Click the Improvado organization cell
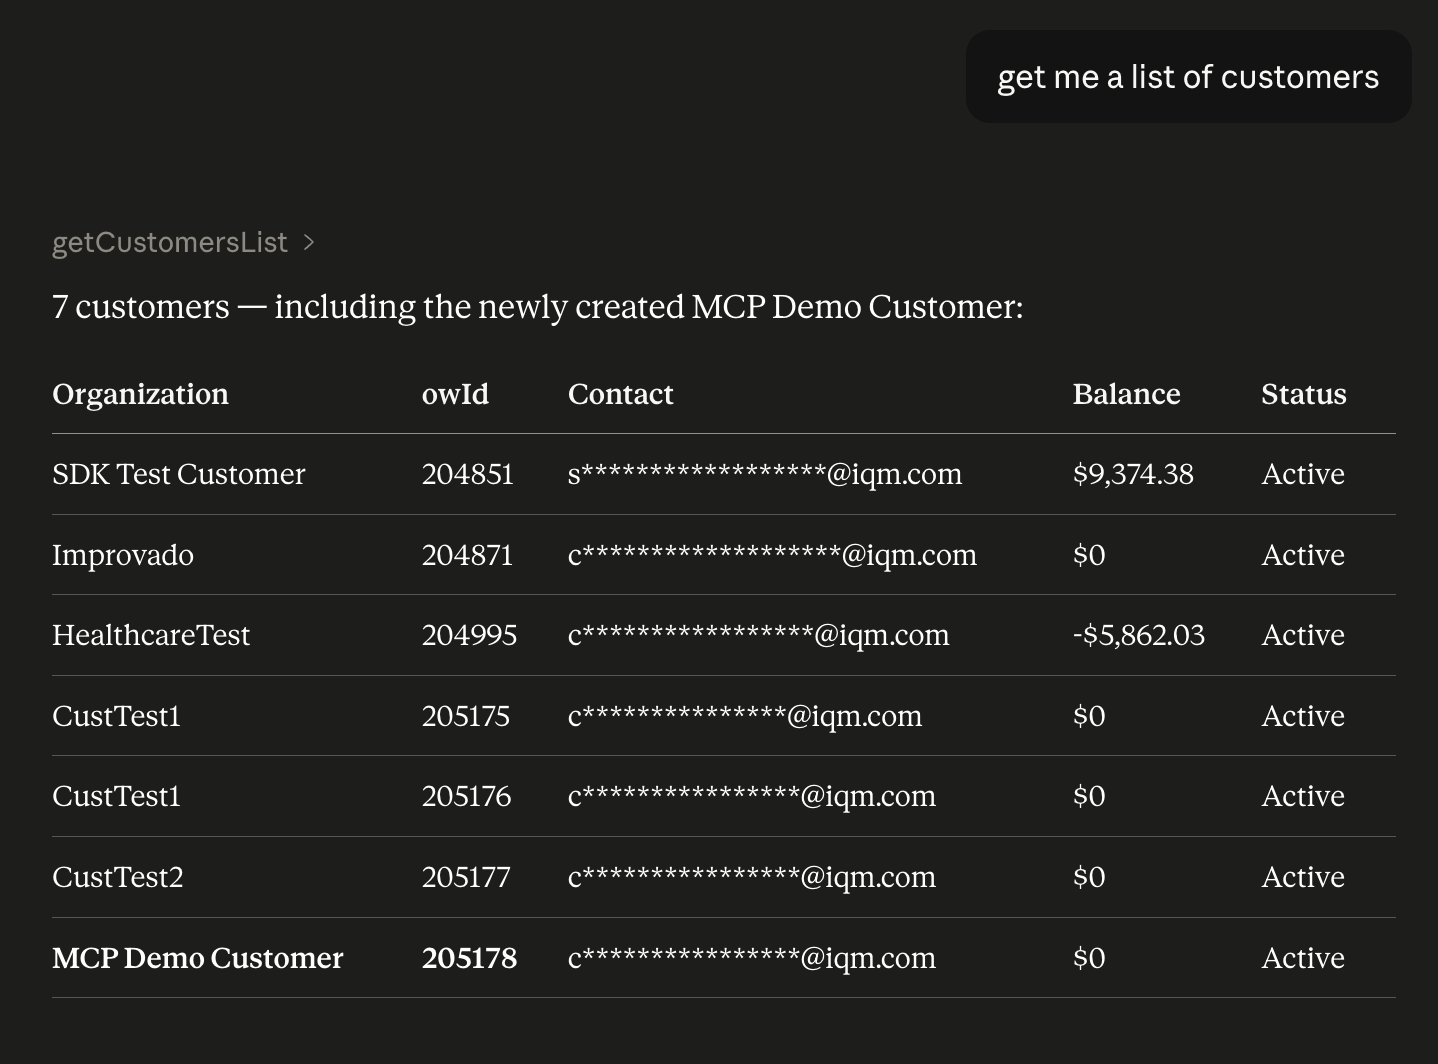The image size is (1438, 1064). pos(123,555)
